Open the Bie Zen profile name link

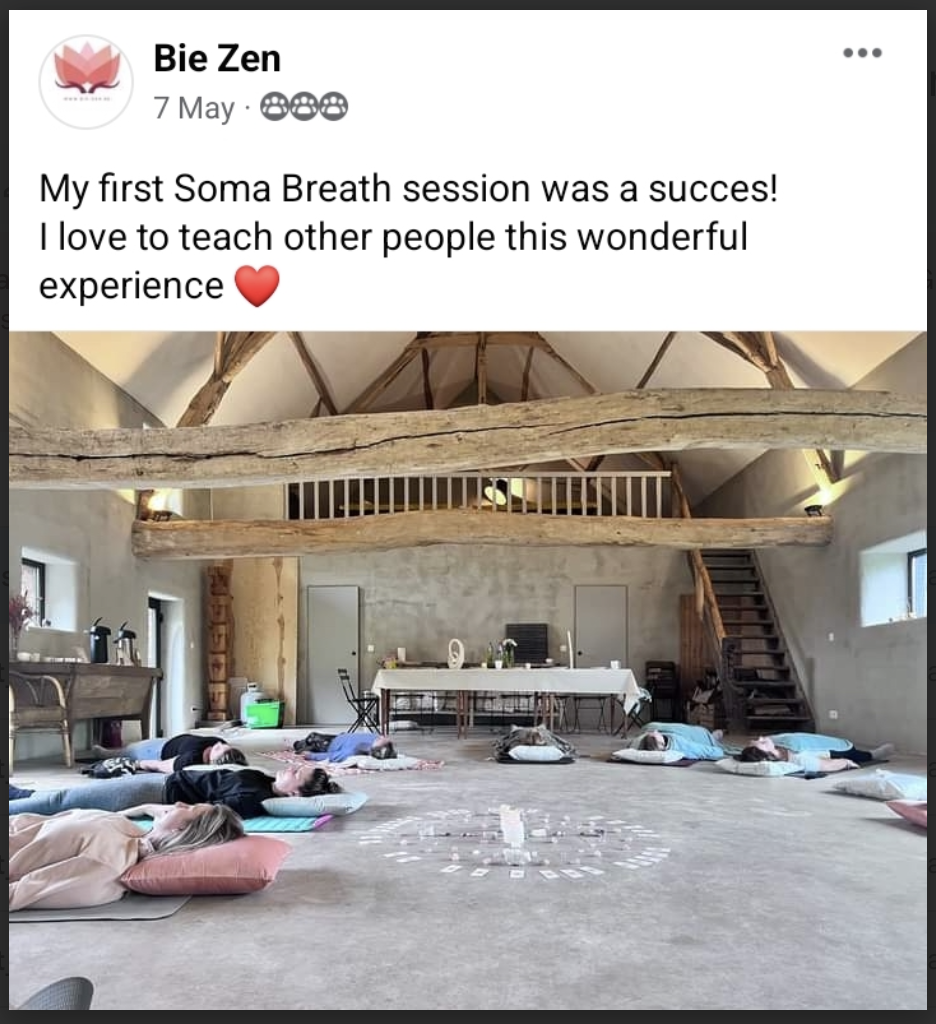[217, 58]
